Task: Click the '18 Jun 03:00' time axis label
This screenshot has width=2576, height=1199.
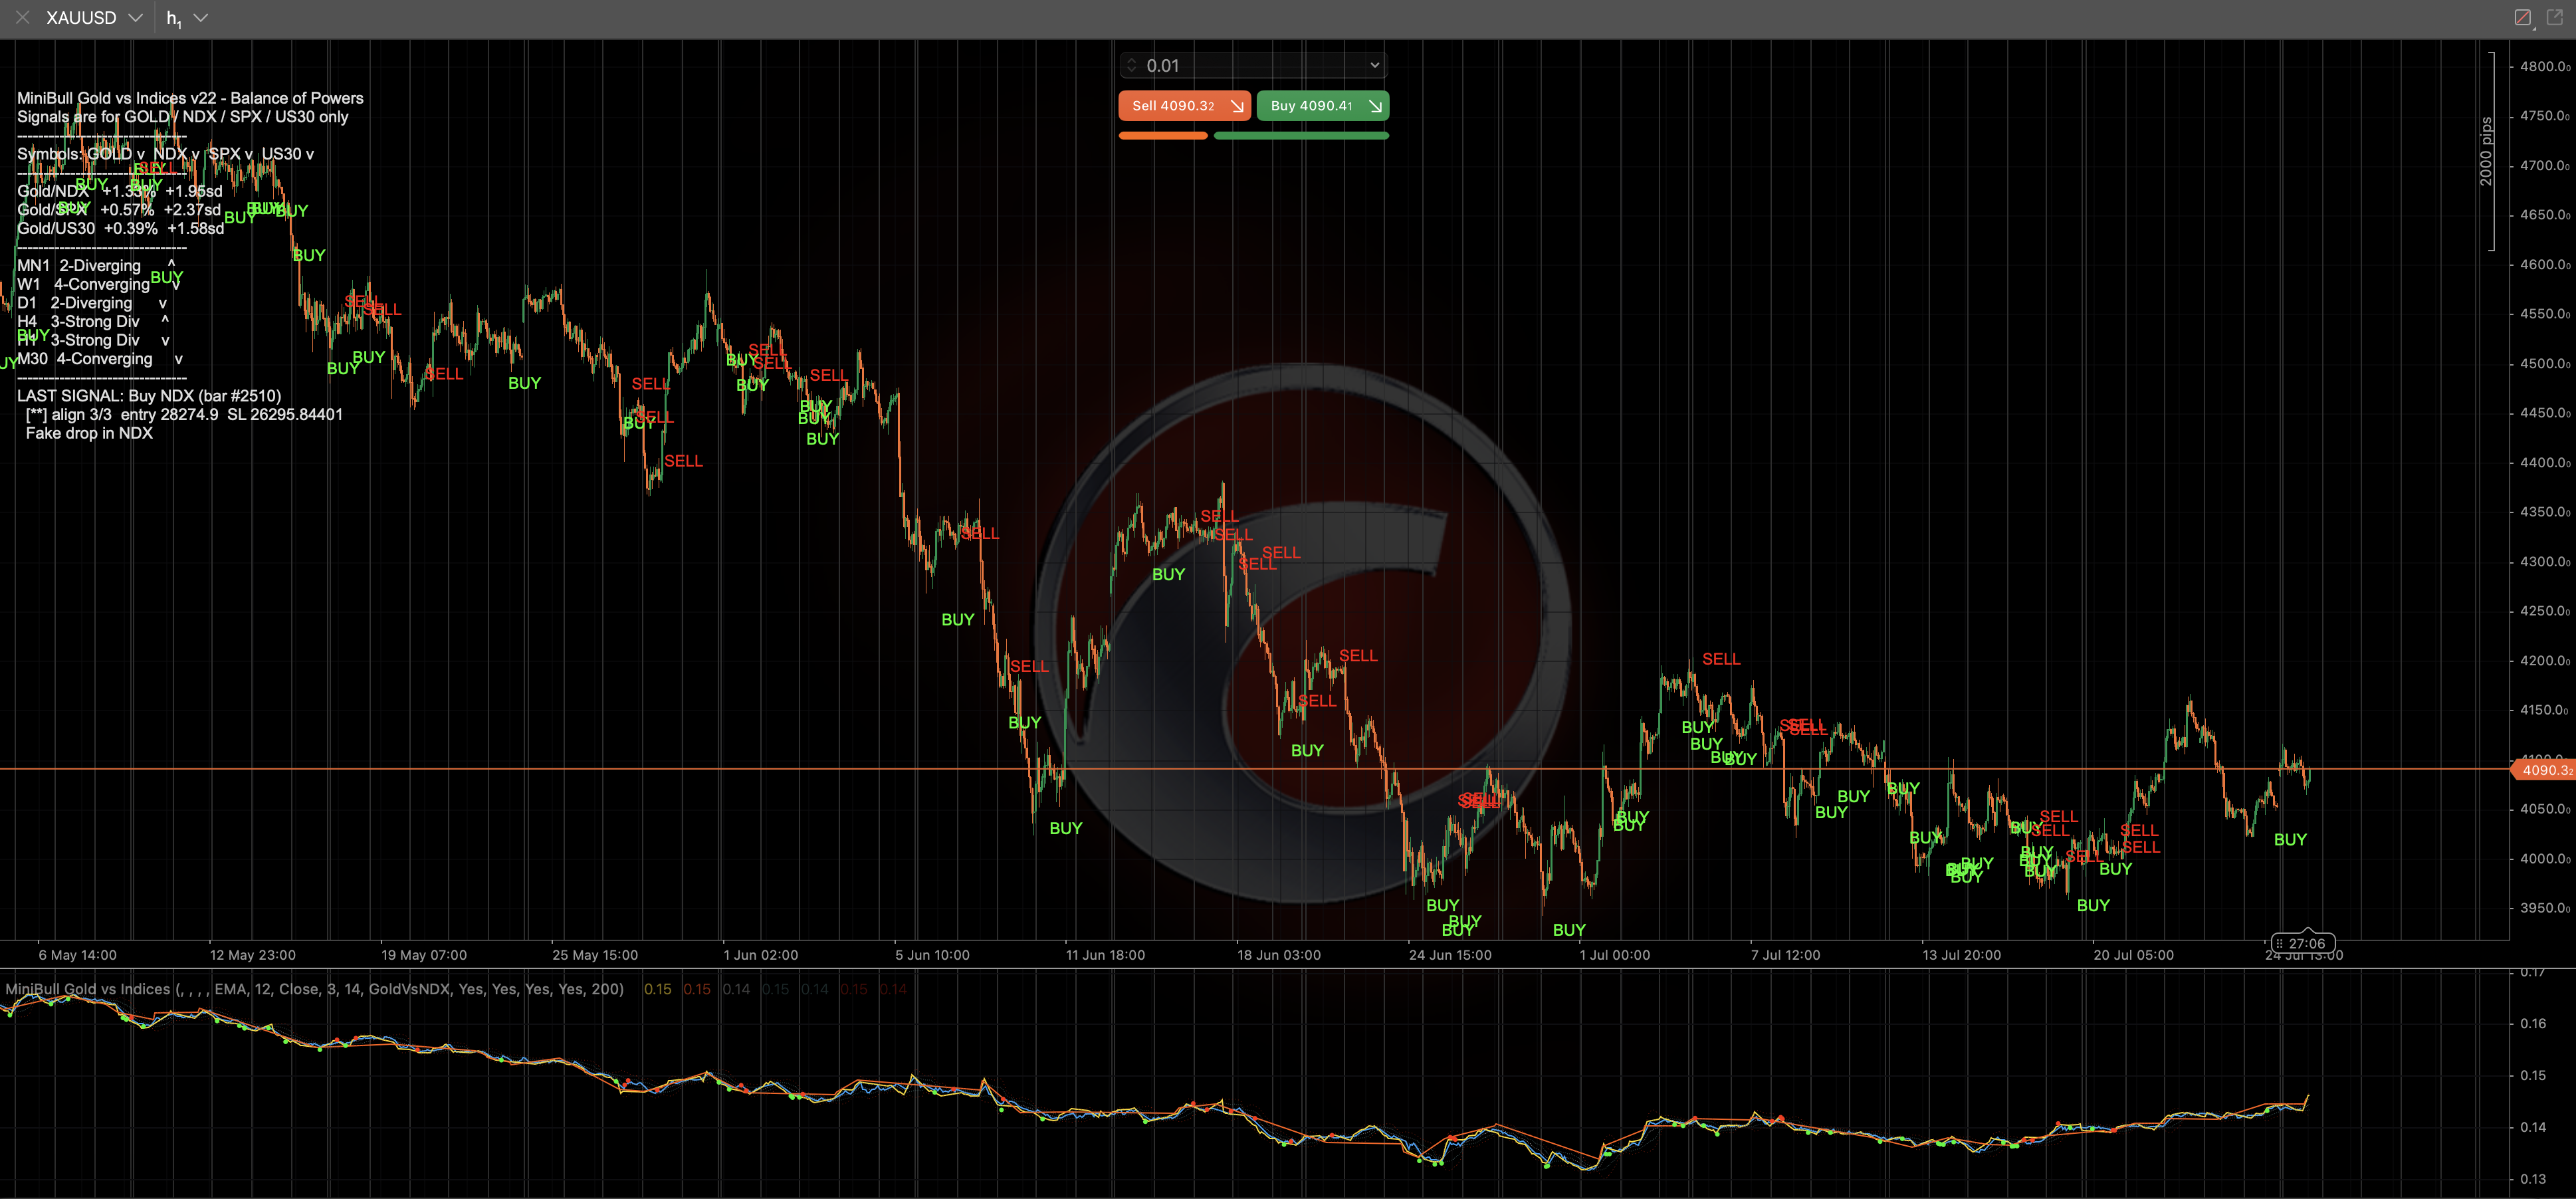Action: 1278,955
